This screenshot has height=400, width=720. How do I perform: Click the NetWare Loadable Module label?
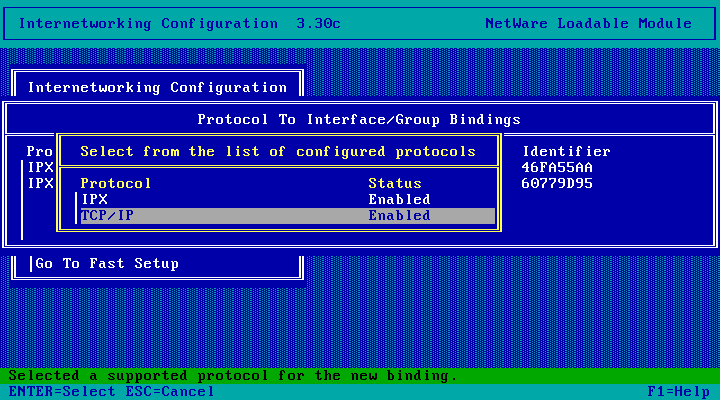coord(588,23)
